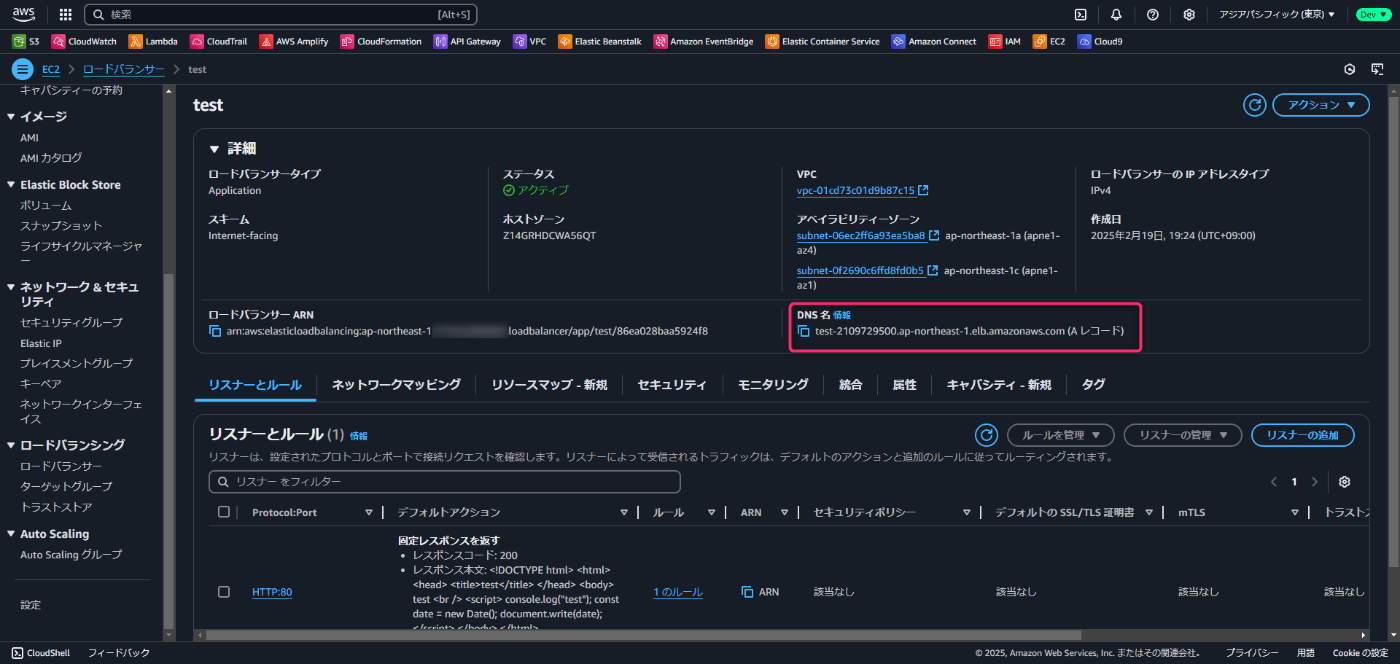Image resolution: width=1400 pixels, height=664 pixels.
Task: Refresh the listeners list
Action: (x=986, y=435)
